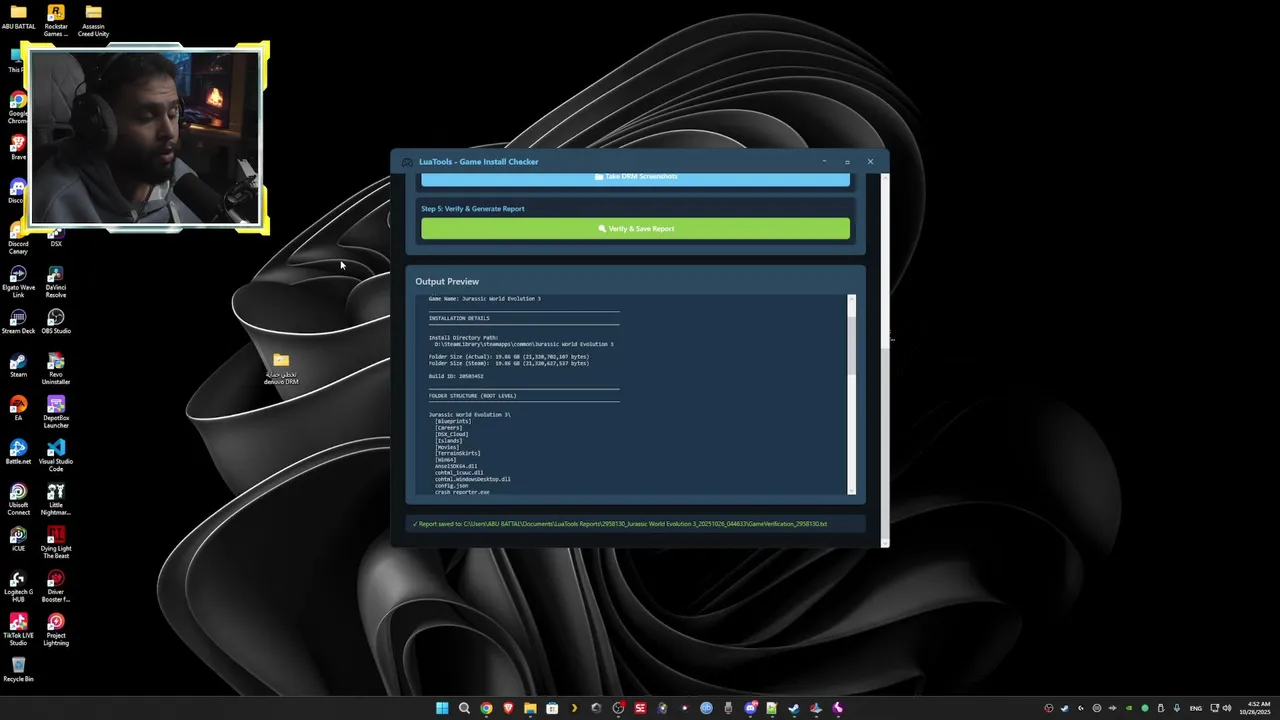Open Discord from the taskbar
Image resolution: width=1280 pixels, height=720 pixels.
[750, 708]
